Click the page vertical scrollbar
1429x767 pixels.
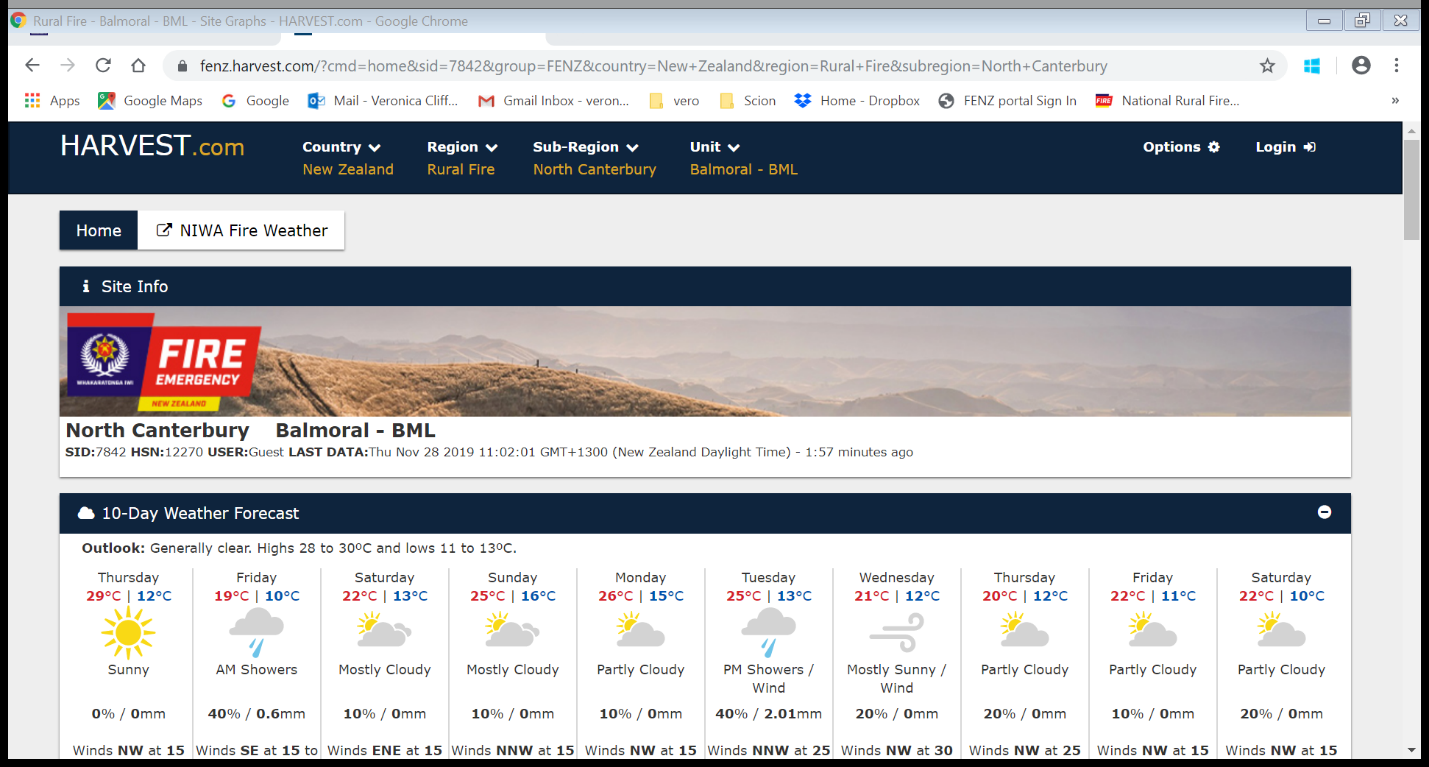tap(1411, 190)
